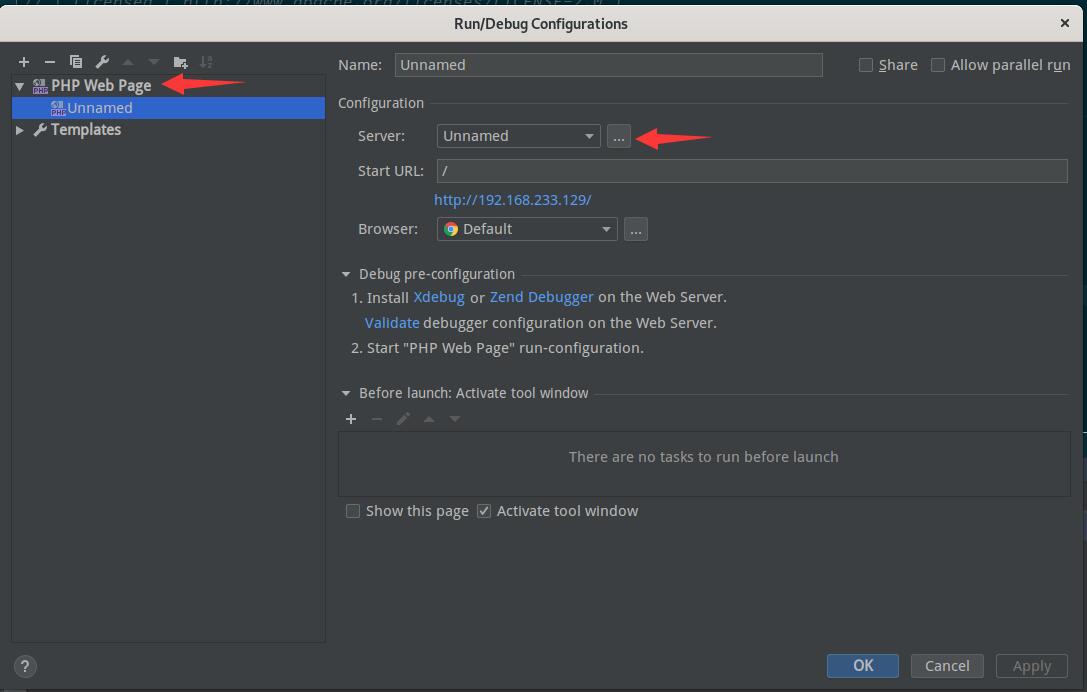The width and height of the screenshot is (1087, 692).
Task: Edit before launch task pencil icon
Action: [403, 419]
